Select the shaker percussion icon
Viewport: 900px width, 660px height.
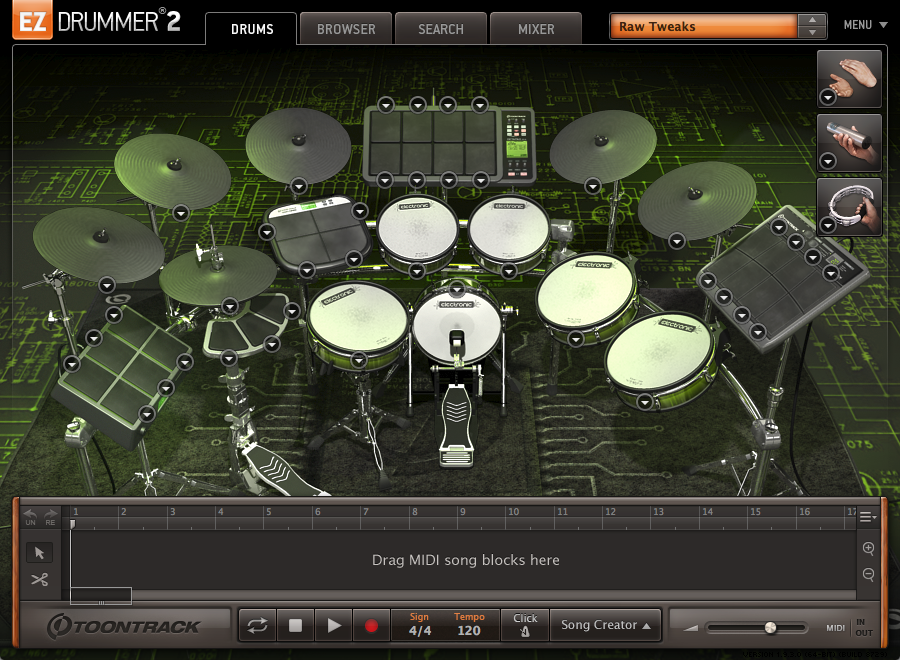pos(849,142)
